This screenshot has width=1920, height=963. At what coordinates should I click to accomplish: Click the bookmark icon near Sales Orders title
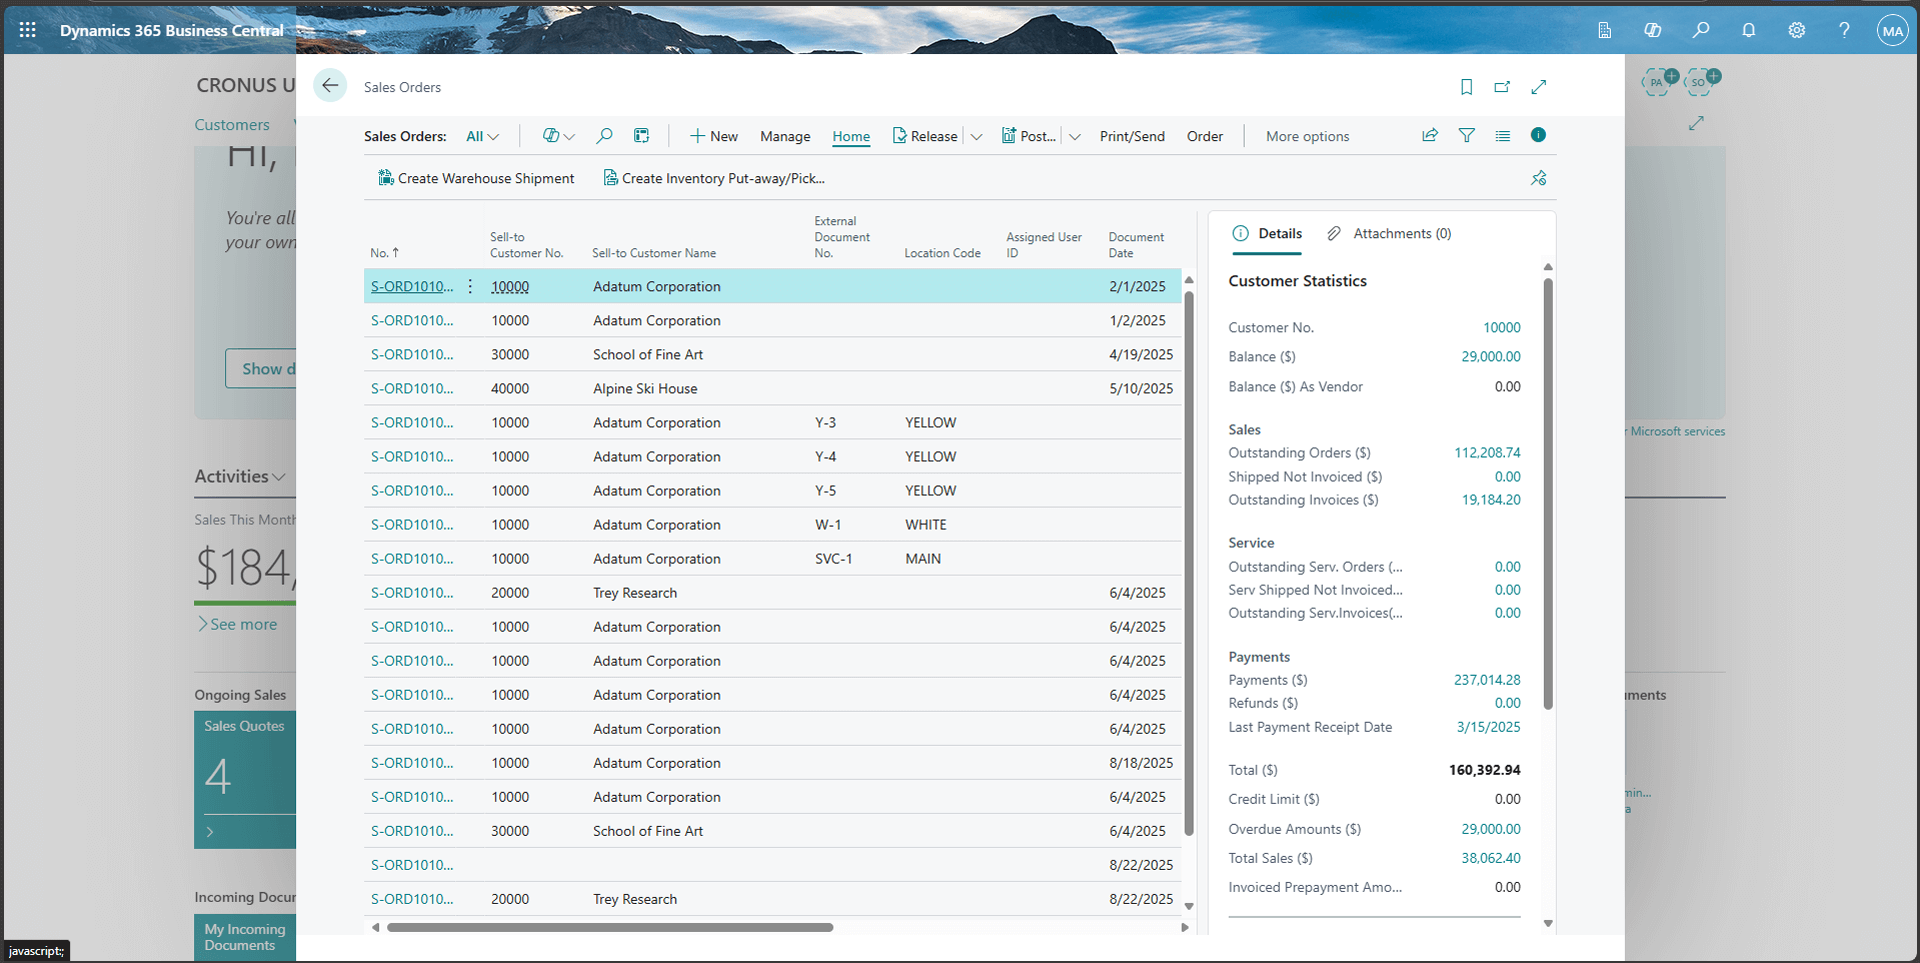point(1466,87)
